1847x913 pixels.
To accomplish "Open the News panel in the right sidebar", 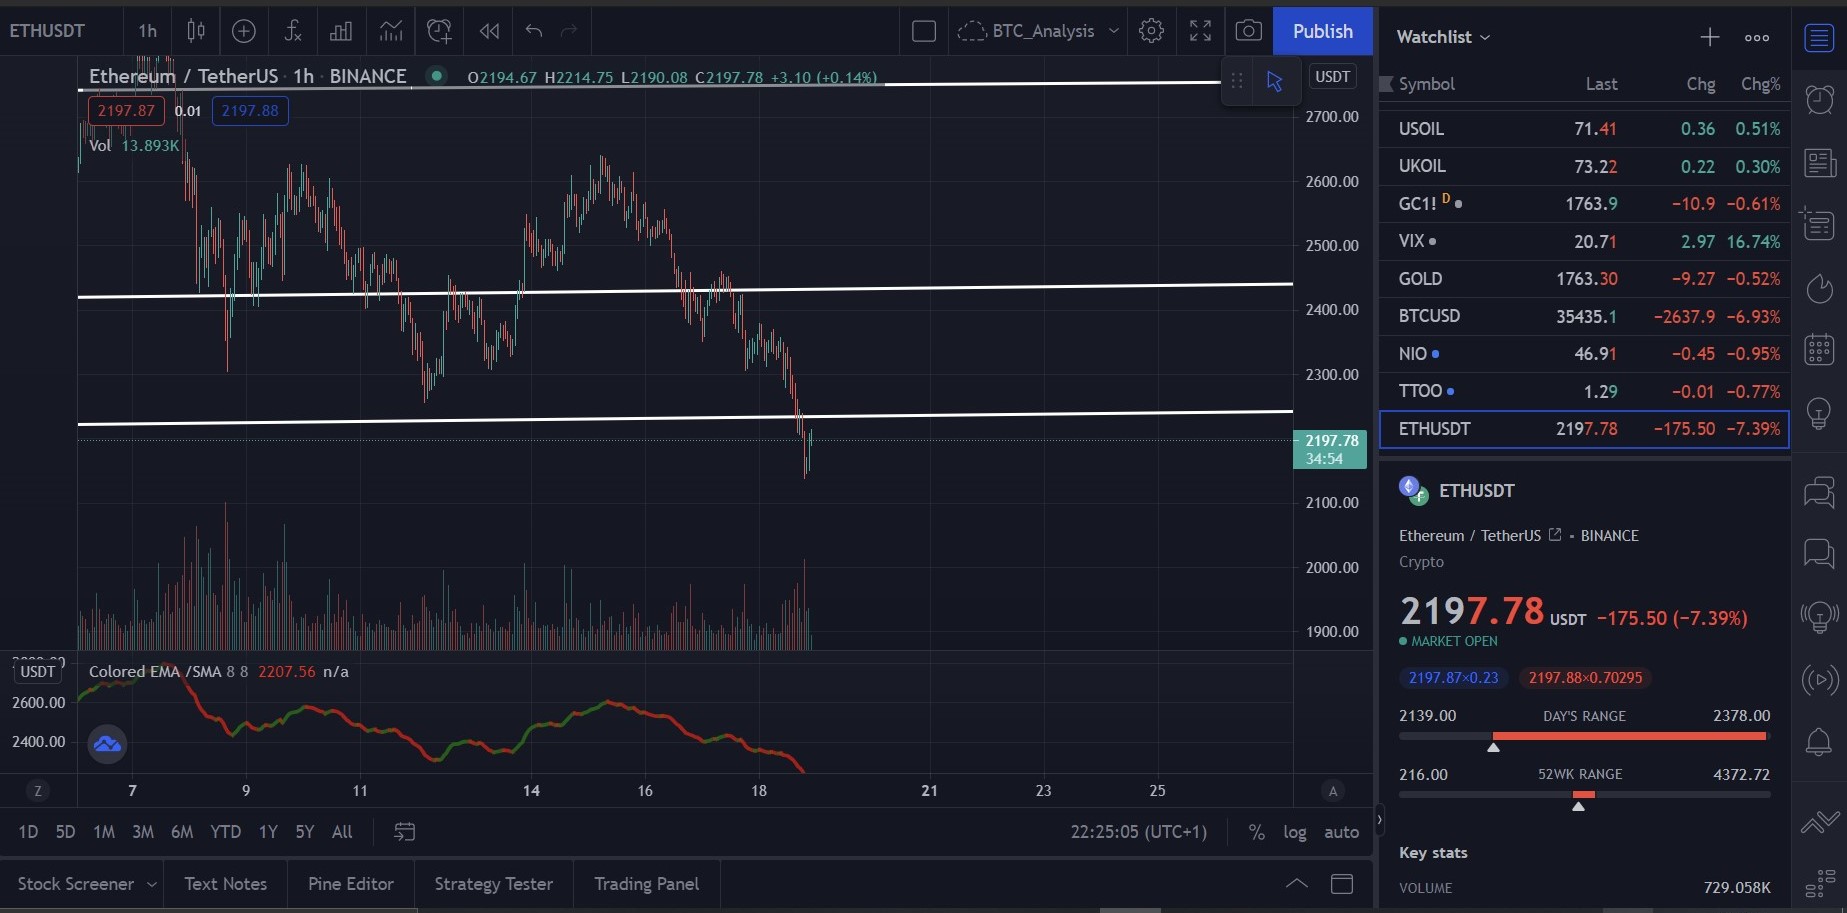I will [1819, 163].
